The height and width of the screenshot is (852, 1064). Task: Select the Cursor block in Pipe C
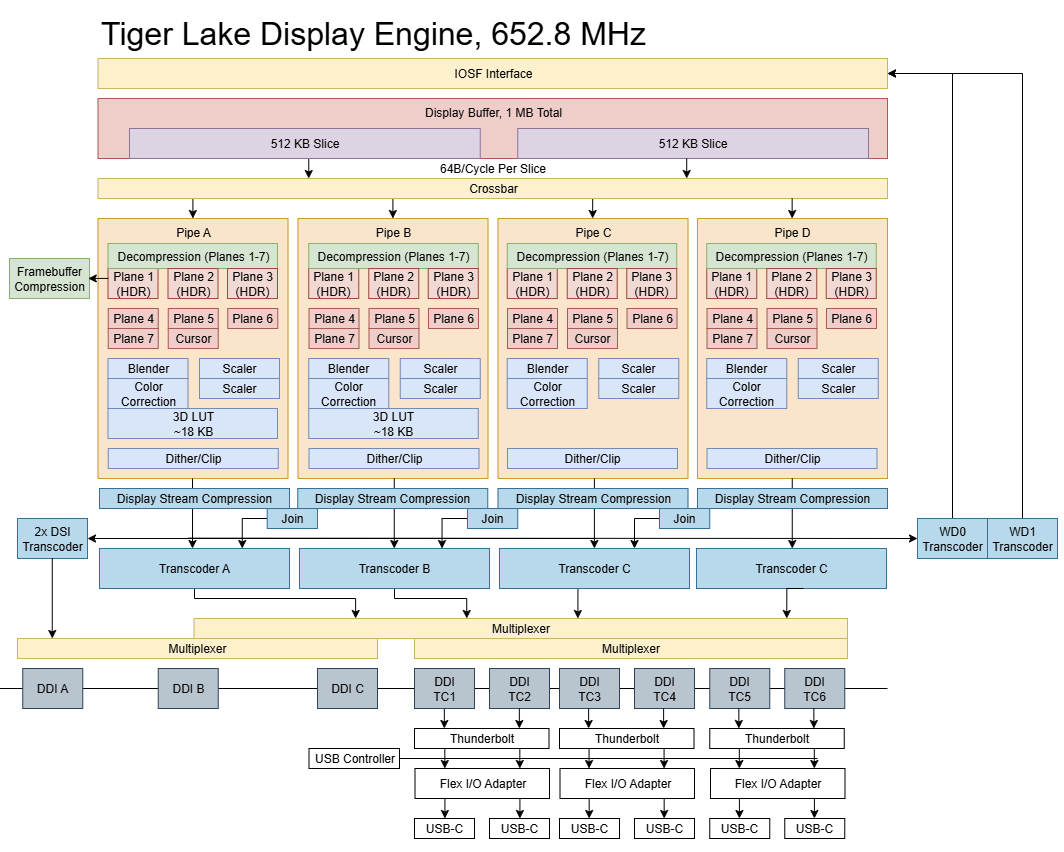pos(592,338)
